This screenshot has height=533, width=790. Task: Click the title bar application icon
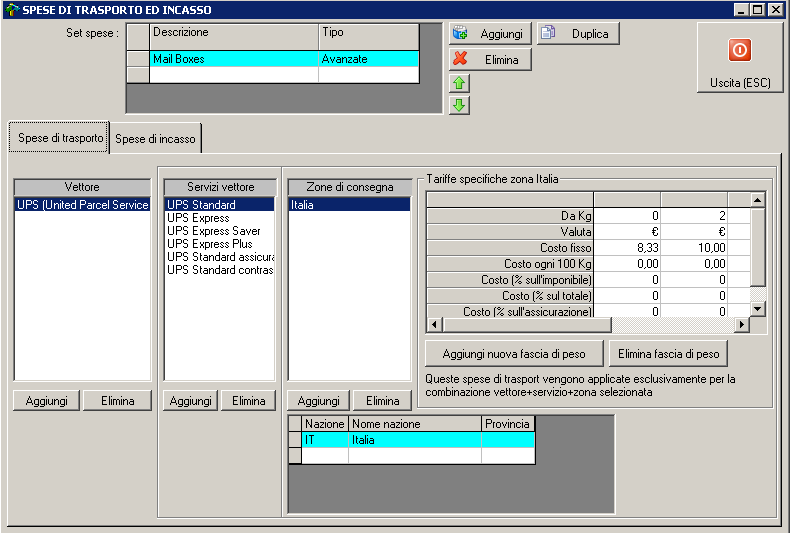12,10
